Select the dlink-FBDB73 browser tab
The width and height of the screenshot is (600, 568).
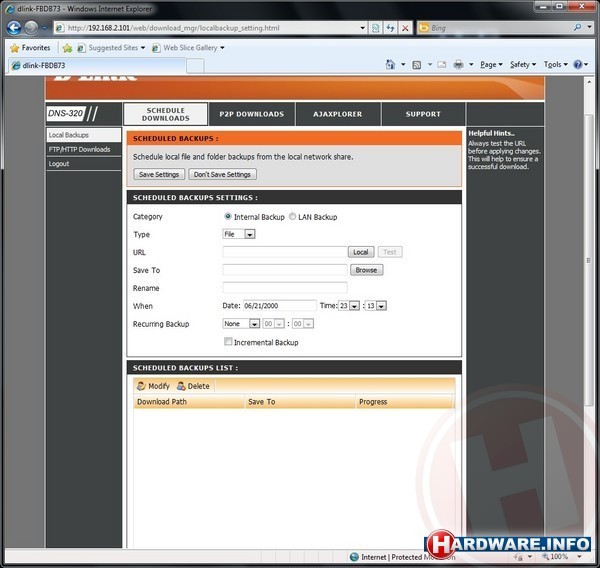[x=96, y=65]
